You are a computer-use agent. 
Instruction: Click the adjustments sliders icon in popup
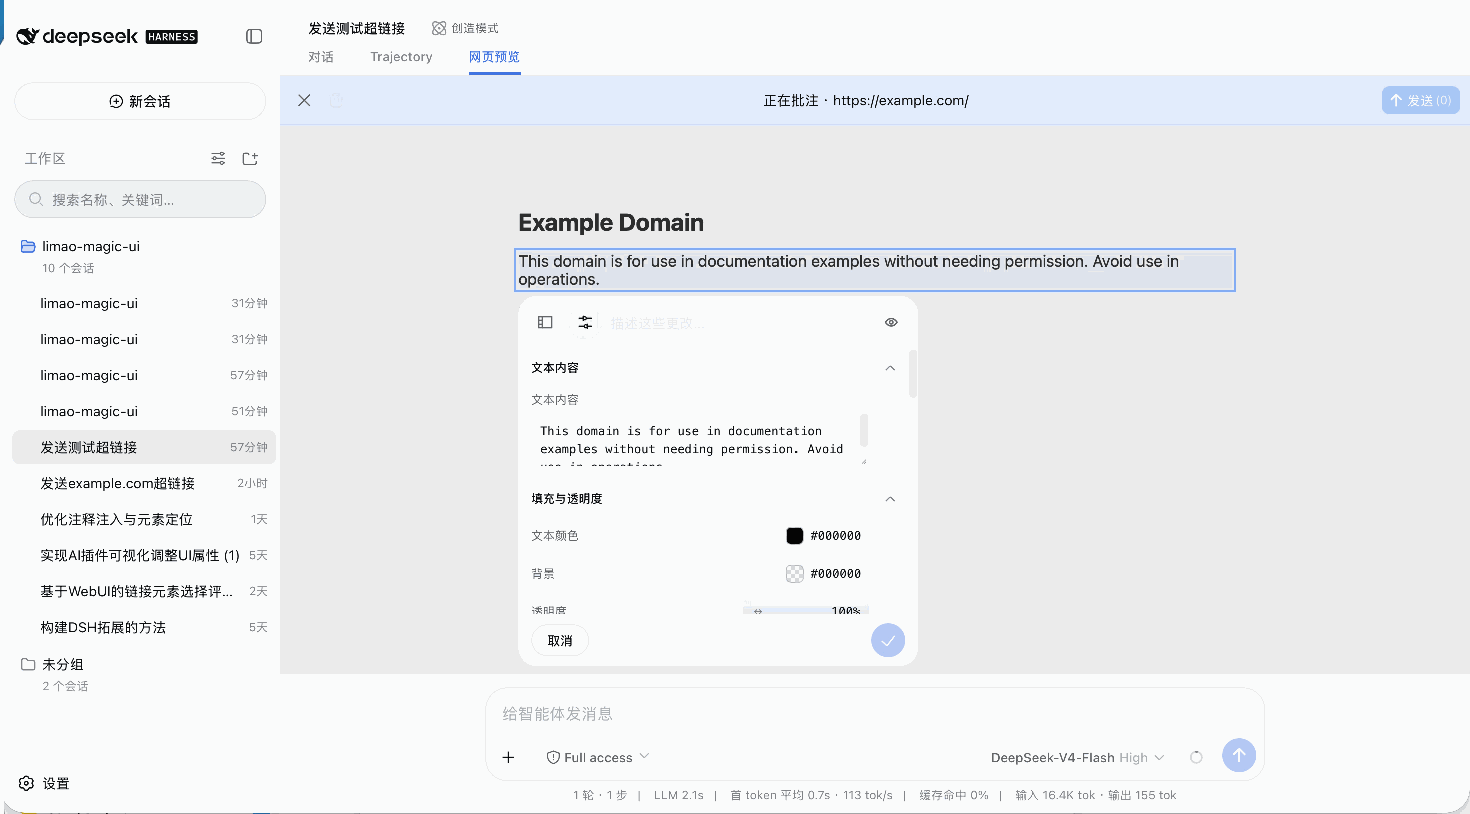tap(585, 322)
